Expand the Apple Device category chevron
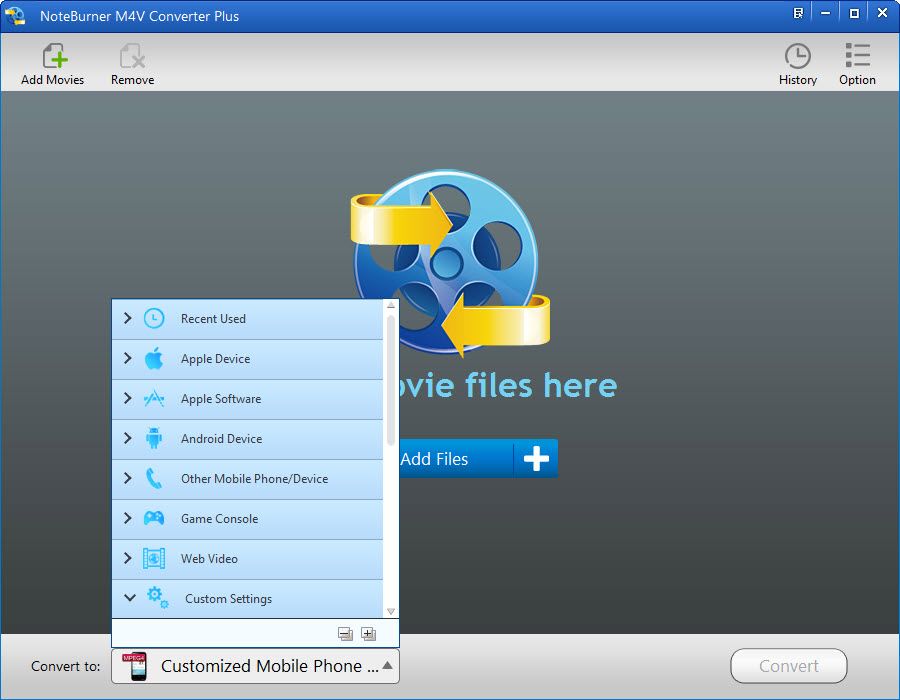 tap(128, 358)
